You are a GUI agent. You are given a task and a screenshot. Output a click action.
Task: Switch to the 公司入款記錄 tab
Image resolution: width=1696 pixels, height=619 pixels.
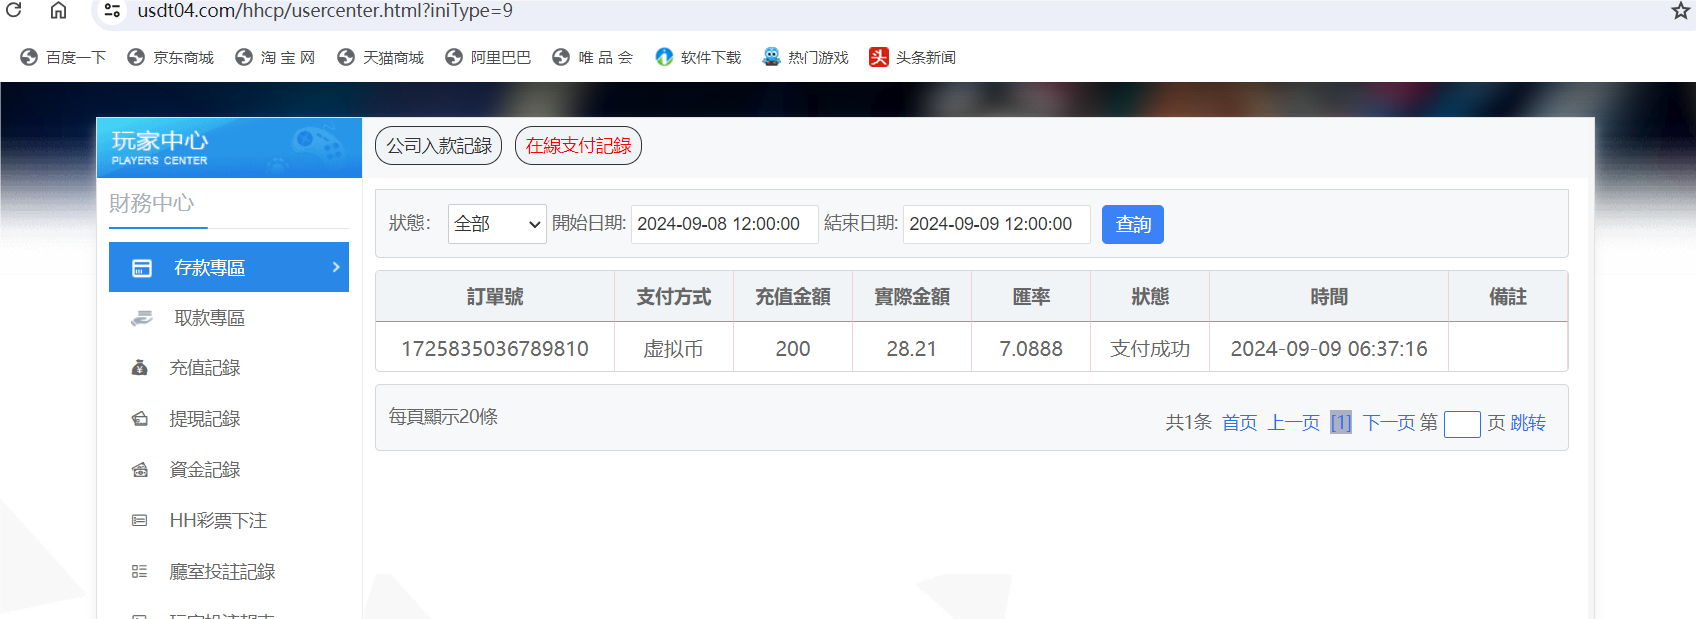click(439, 146)
